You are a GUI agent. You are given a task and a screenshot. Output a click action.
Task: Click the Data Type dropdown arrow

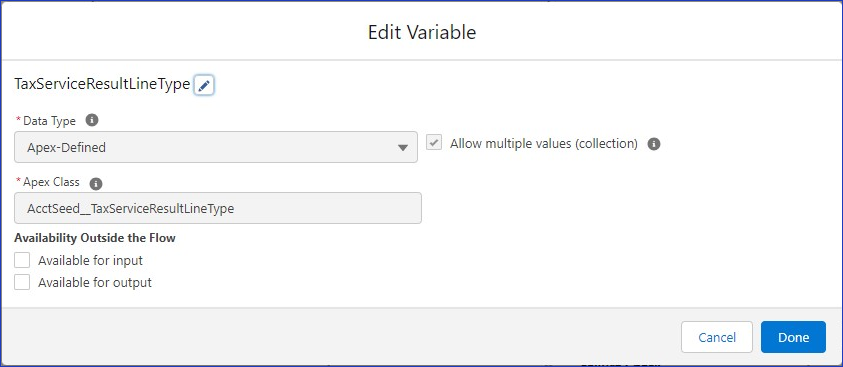pyautogui.click(x=403, y=148)
